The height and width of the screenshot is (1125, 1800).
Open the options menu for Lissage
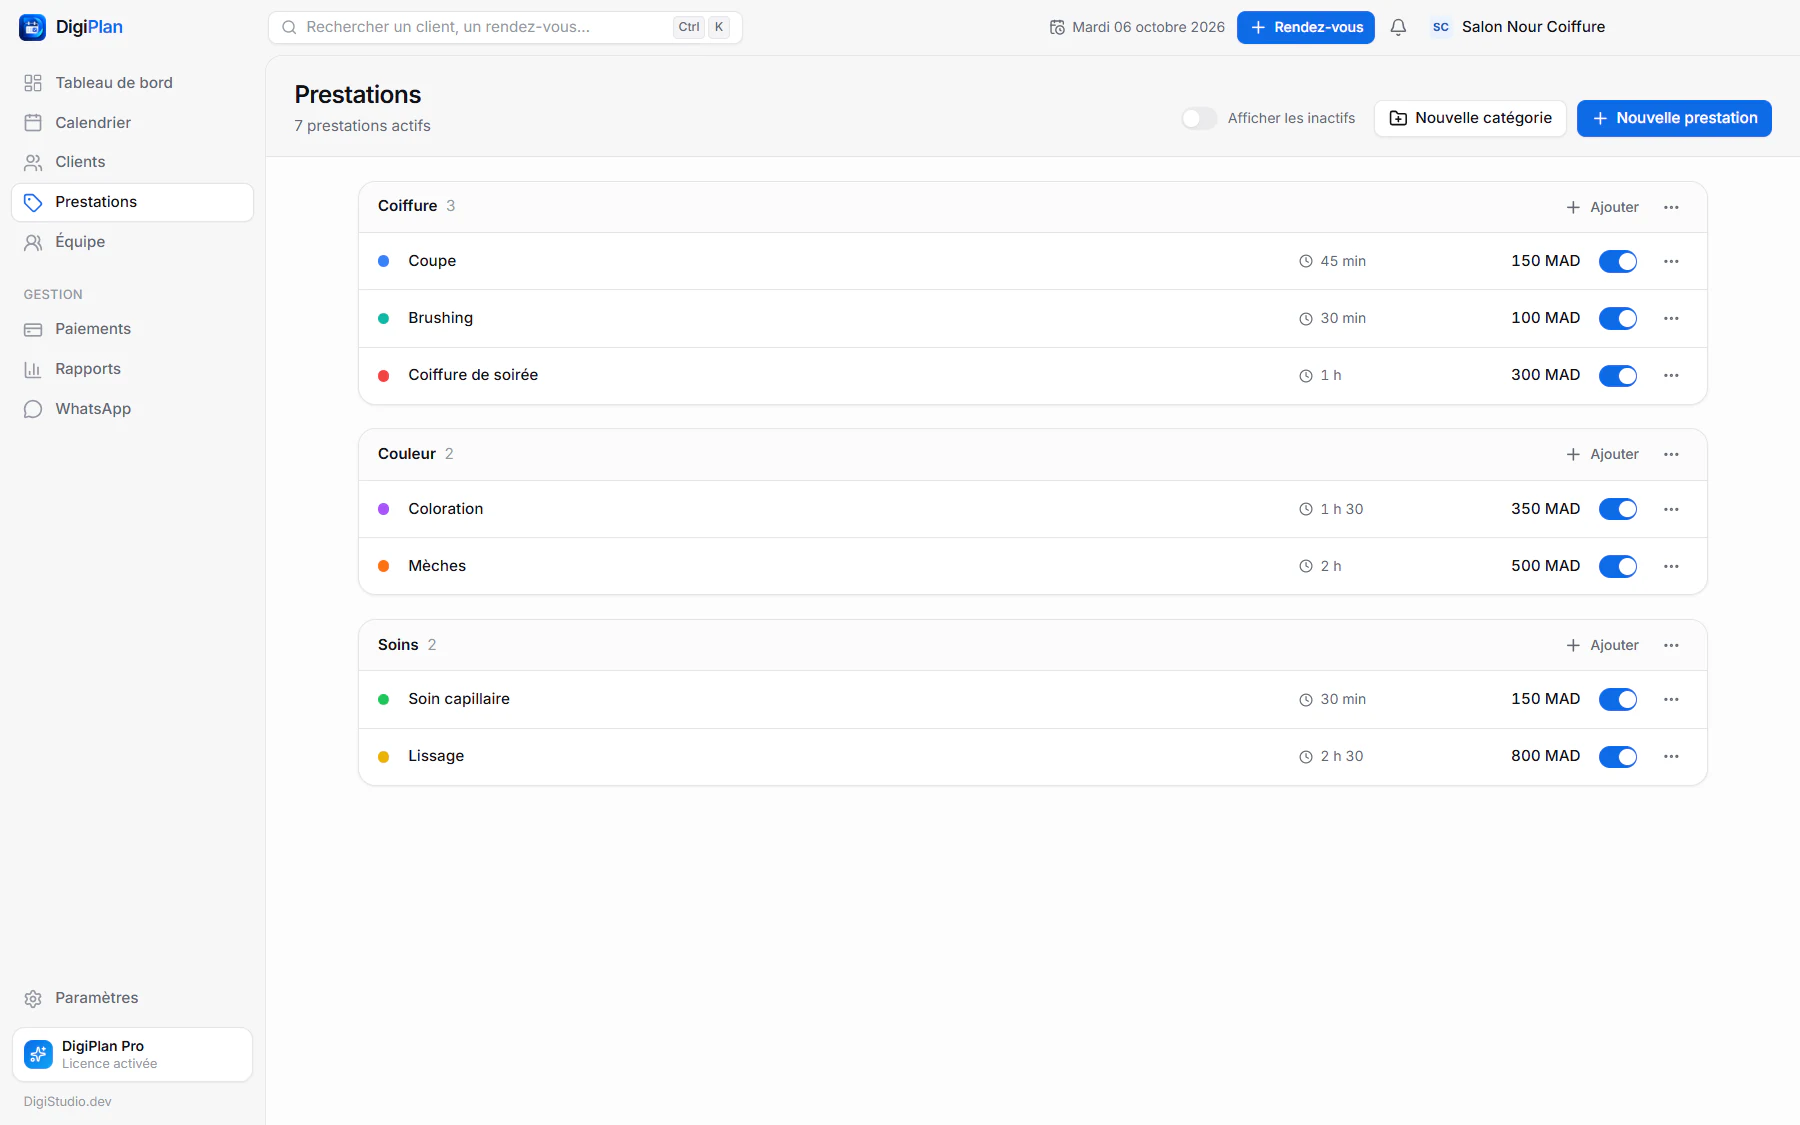[1671, 756]
